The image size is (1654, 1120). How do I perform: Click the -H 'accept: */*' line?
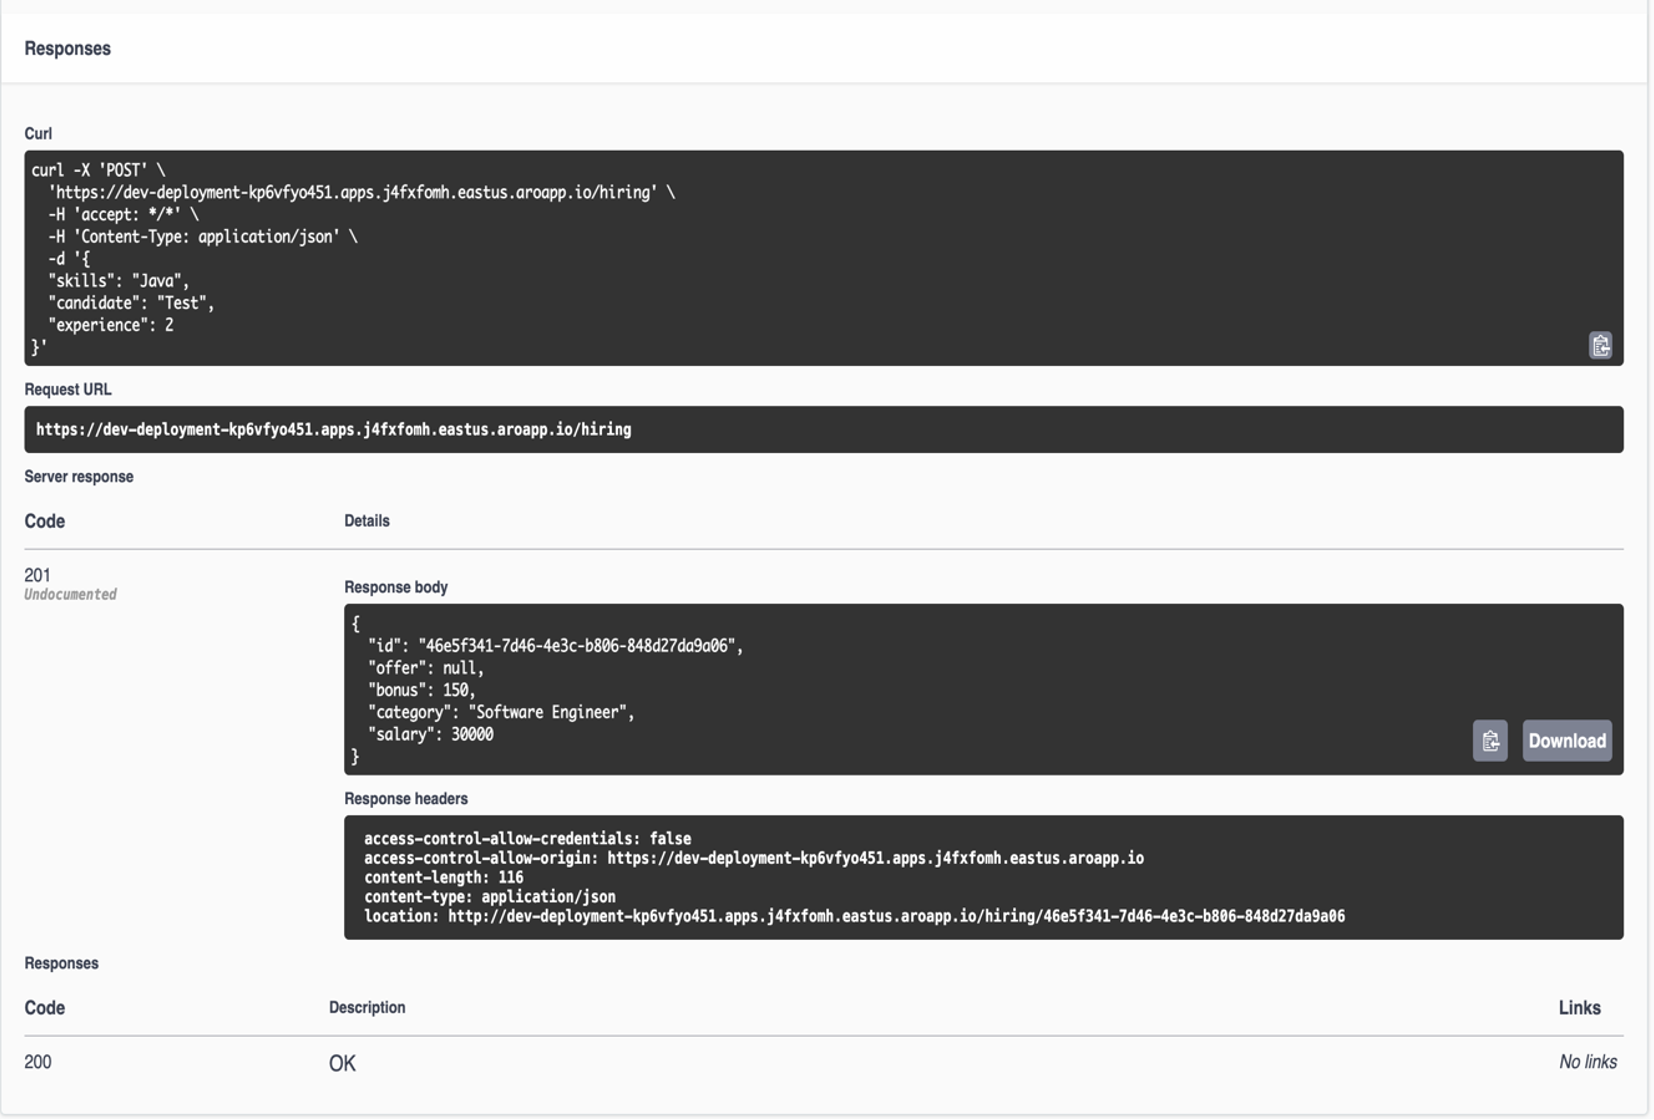pyautogui.click(x=123, y=214)
